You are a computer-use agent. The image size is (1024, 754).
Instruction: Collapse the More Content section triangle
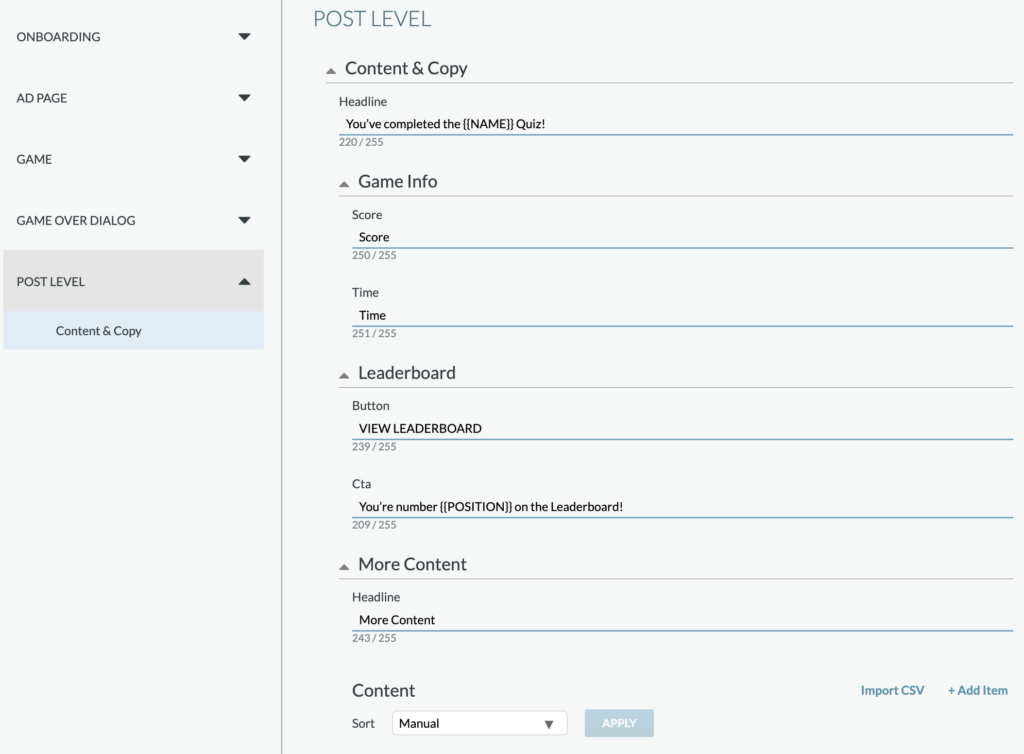[344, 567]
